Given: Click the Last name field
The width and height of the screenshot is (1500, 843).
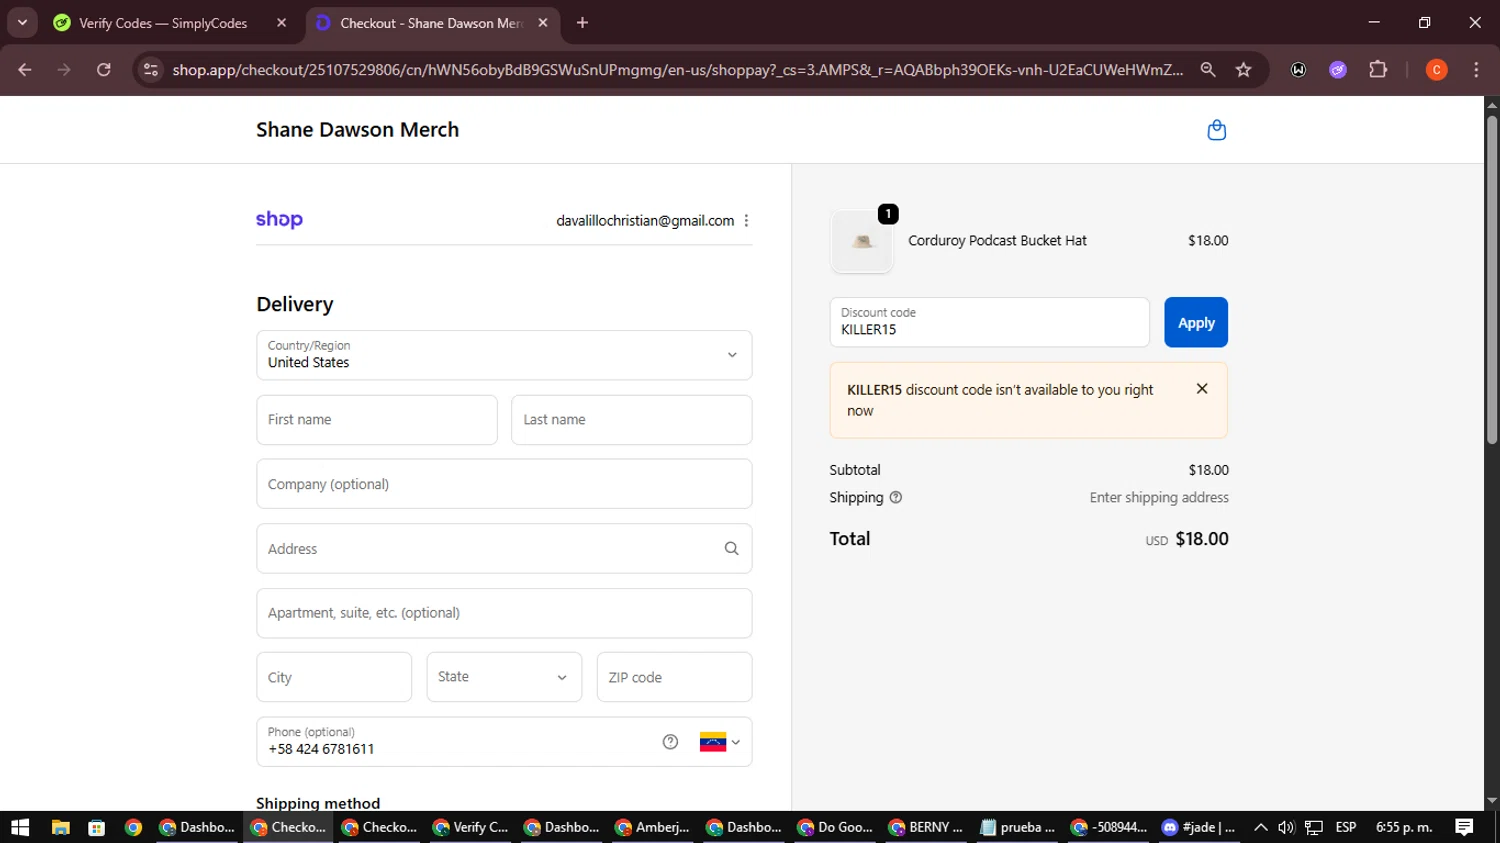Looking at the screenshot, I should coord(632,420).
